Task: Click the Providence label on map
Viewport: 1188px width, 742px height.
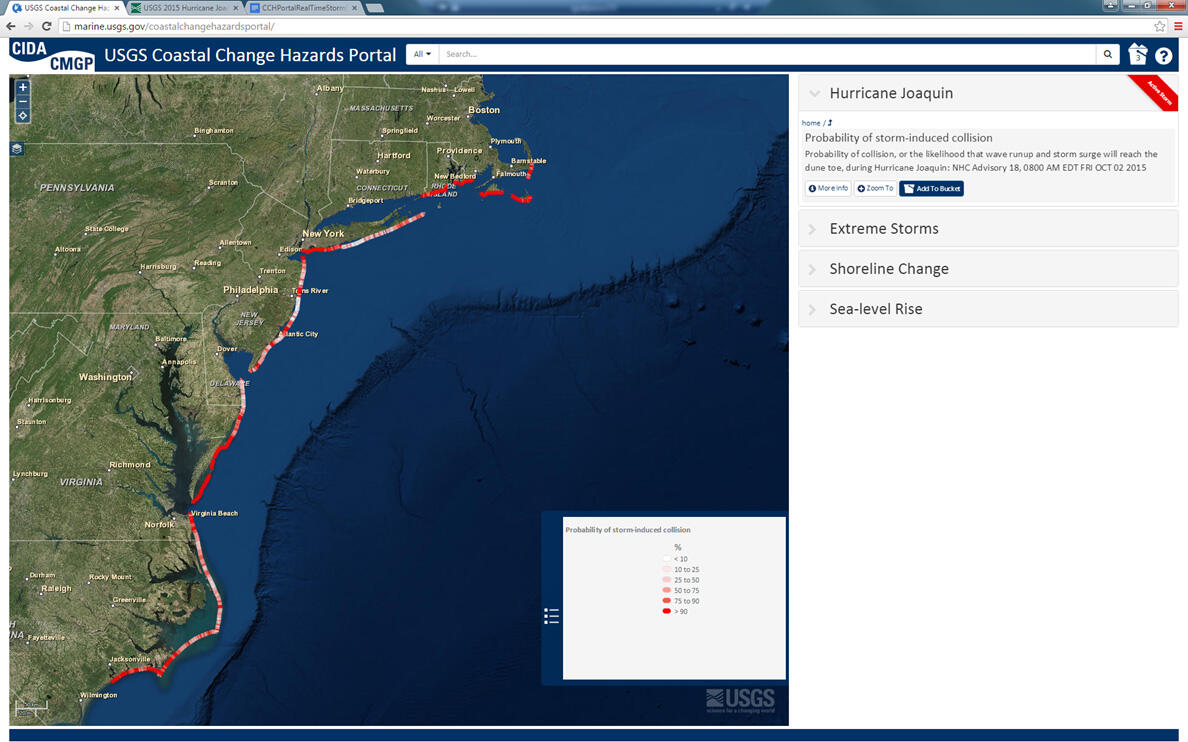Action: [x=459, y=150]
